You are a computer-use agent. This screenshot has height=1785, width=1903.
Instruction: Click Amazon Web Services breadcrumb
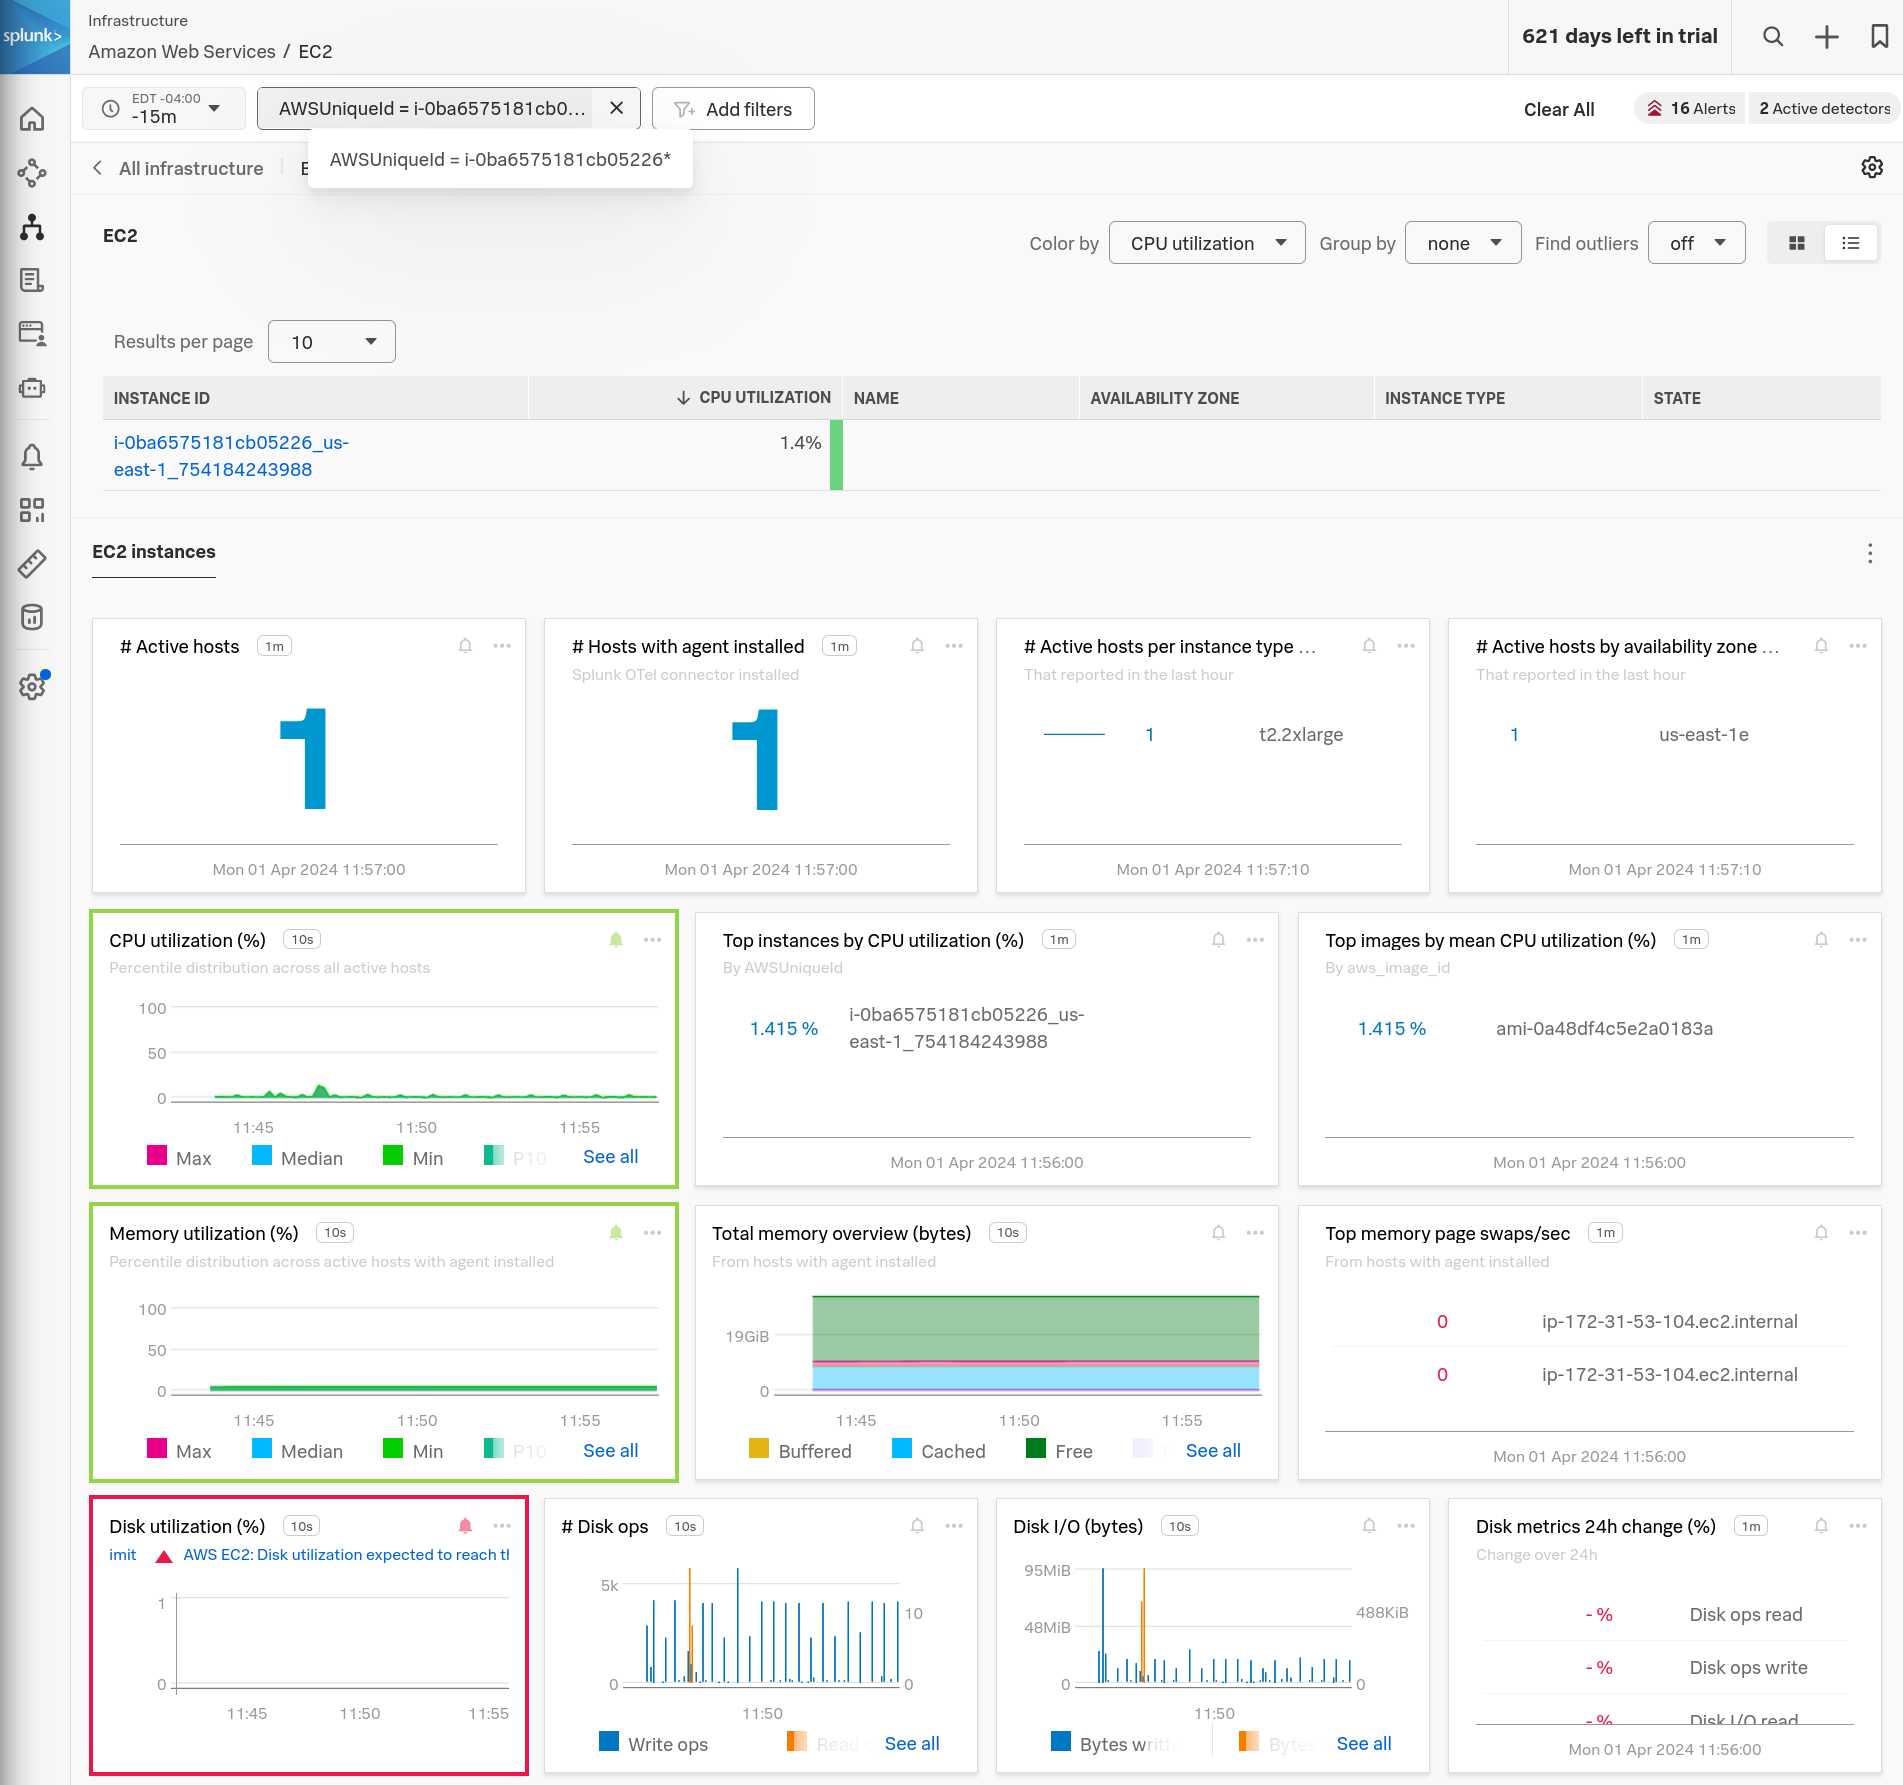pyautogui.click(x=182, y=52)
